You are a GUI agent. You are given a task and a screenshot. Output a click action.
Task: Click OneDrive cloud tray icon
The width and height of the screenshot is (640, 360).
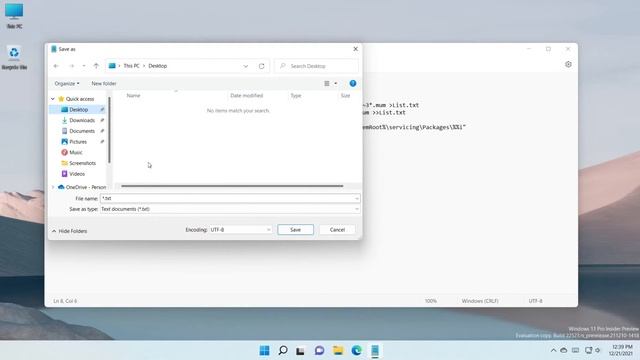point(564,350)
